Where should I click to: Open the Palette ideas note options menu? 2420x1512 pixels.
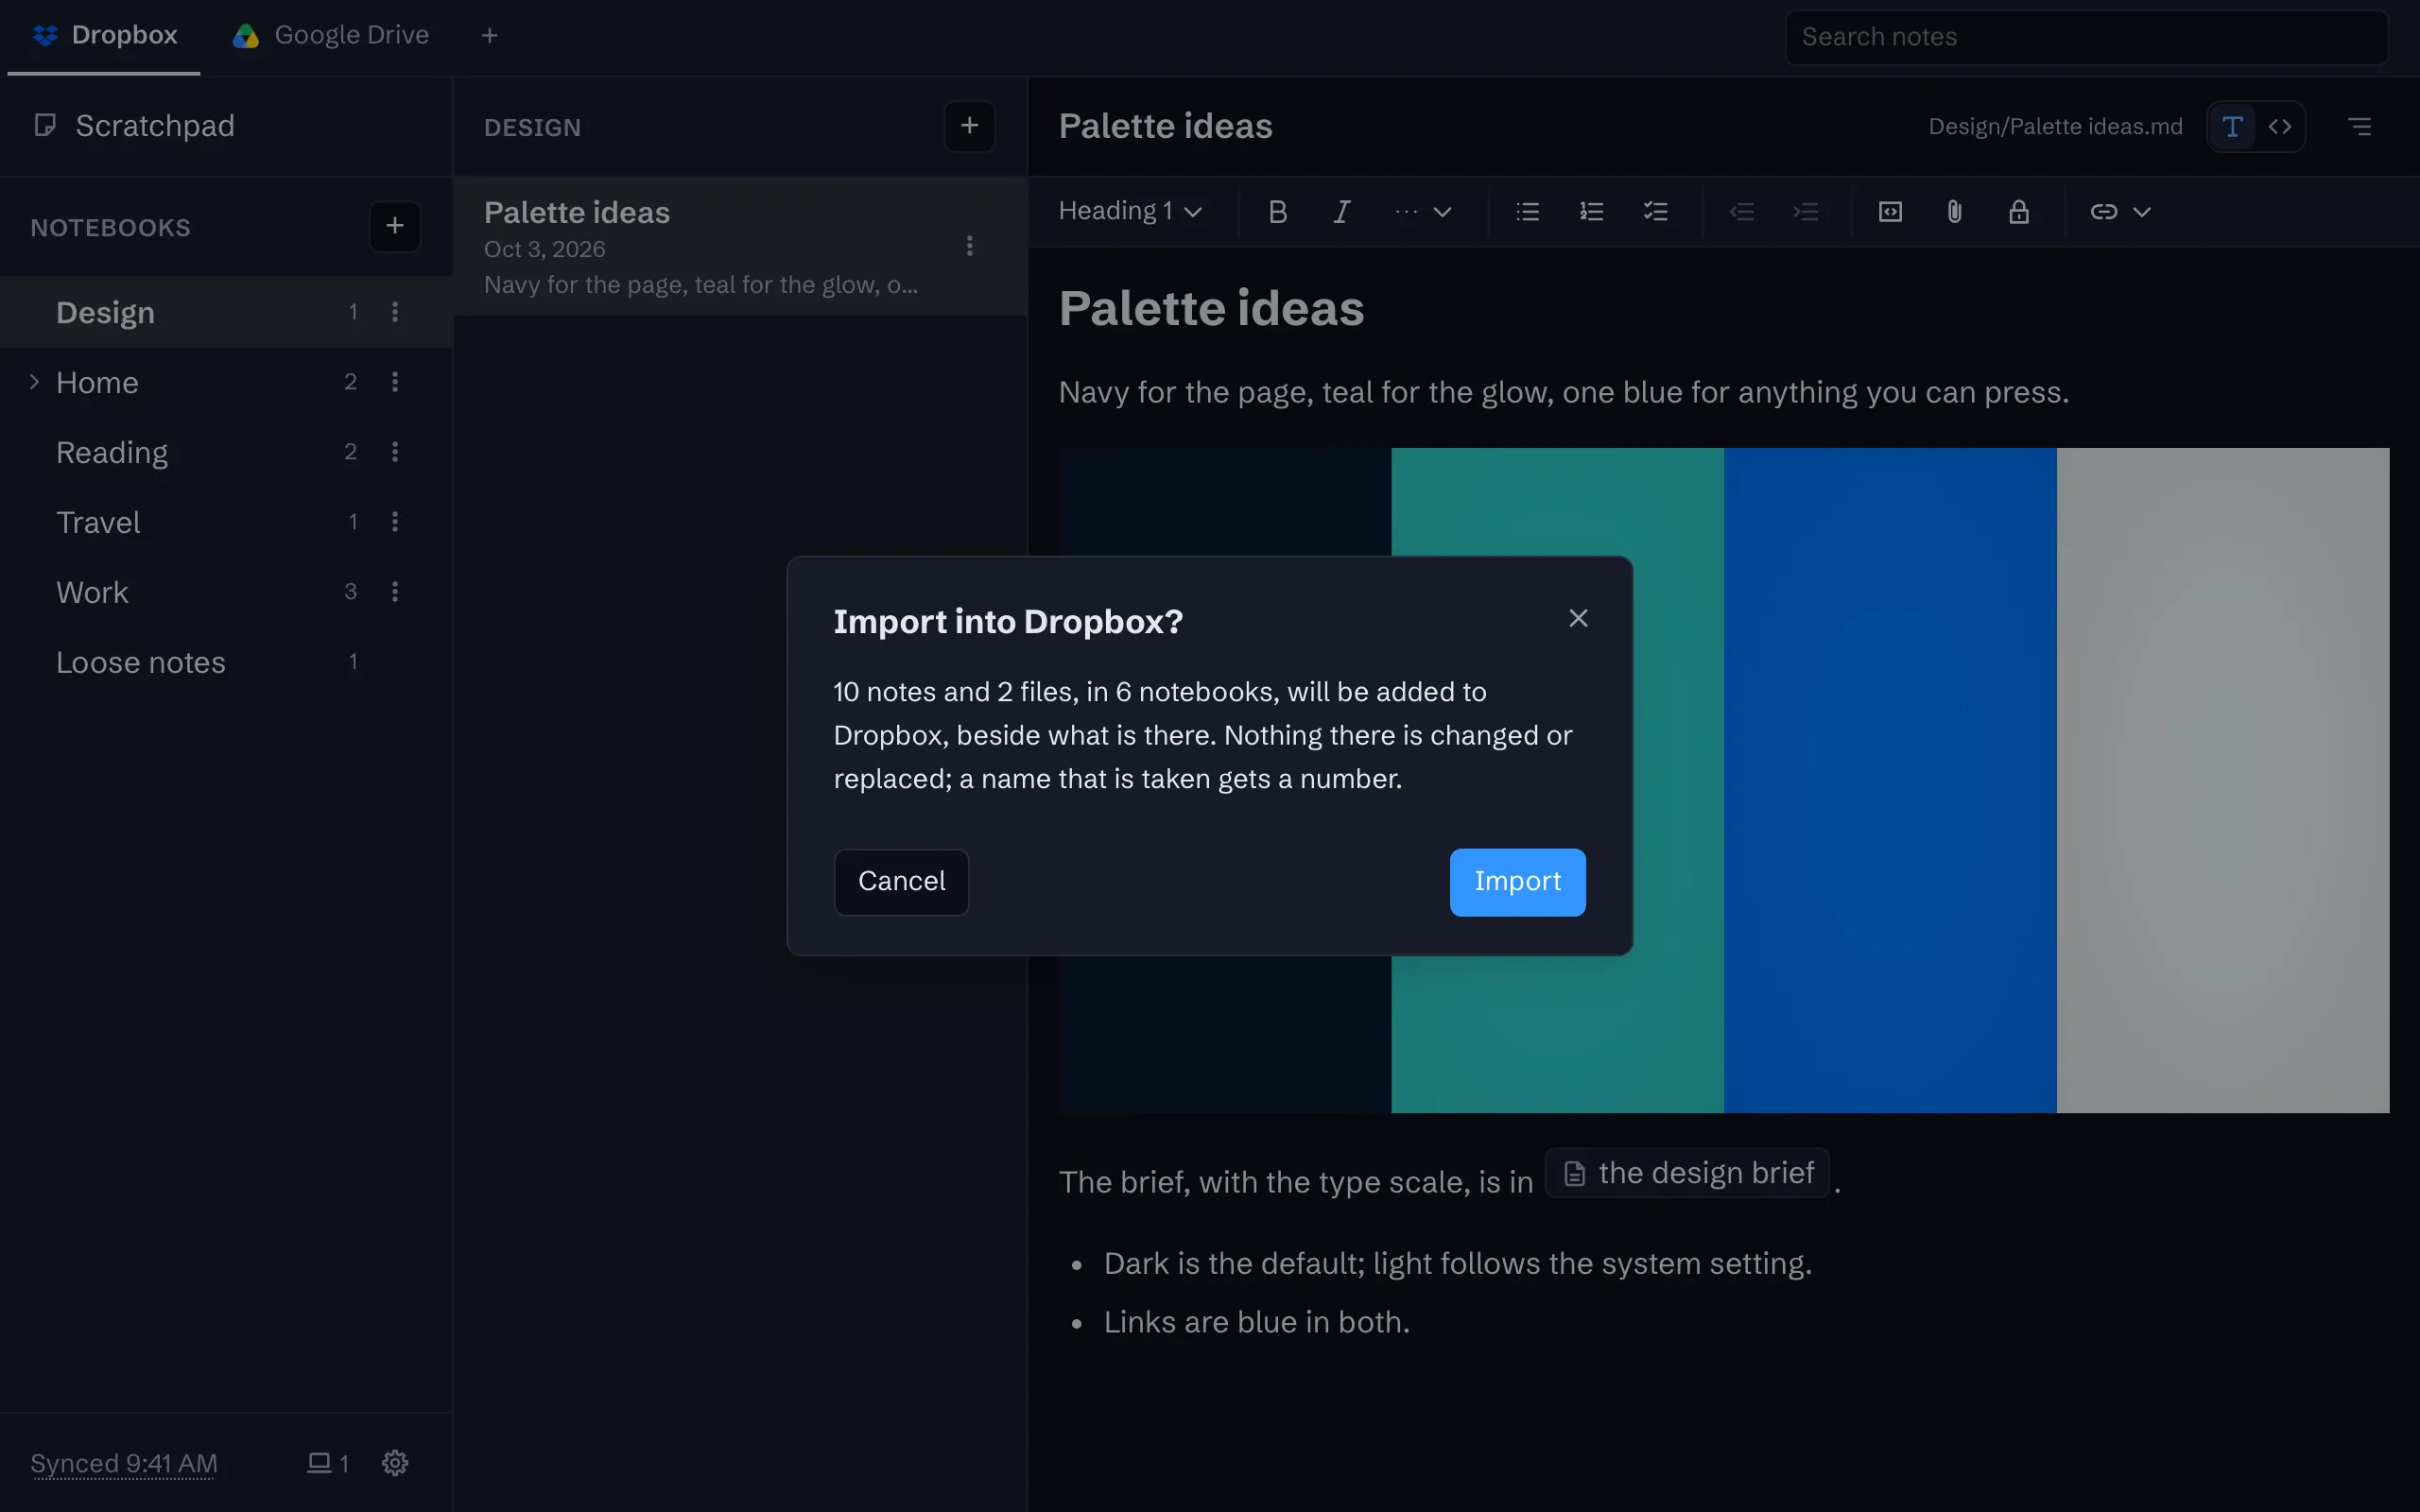969,246
